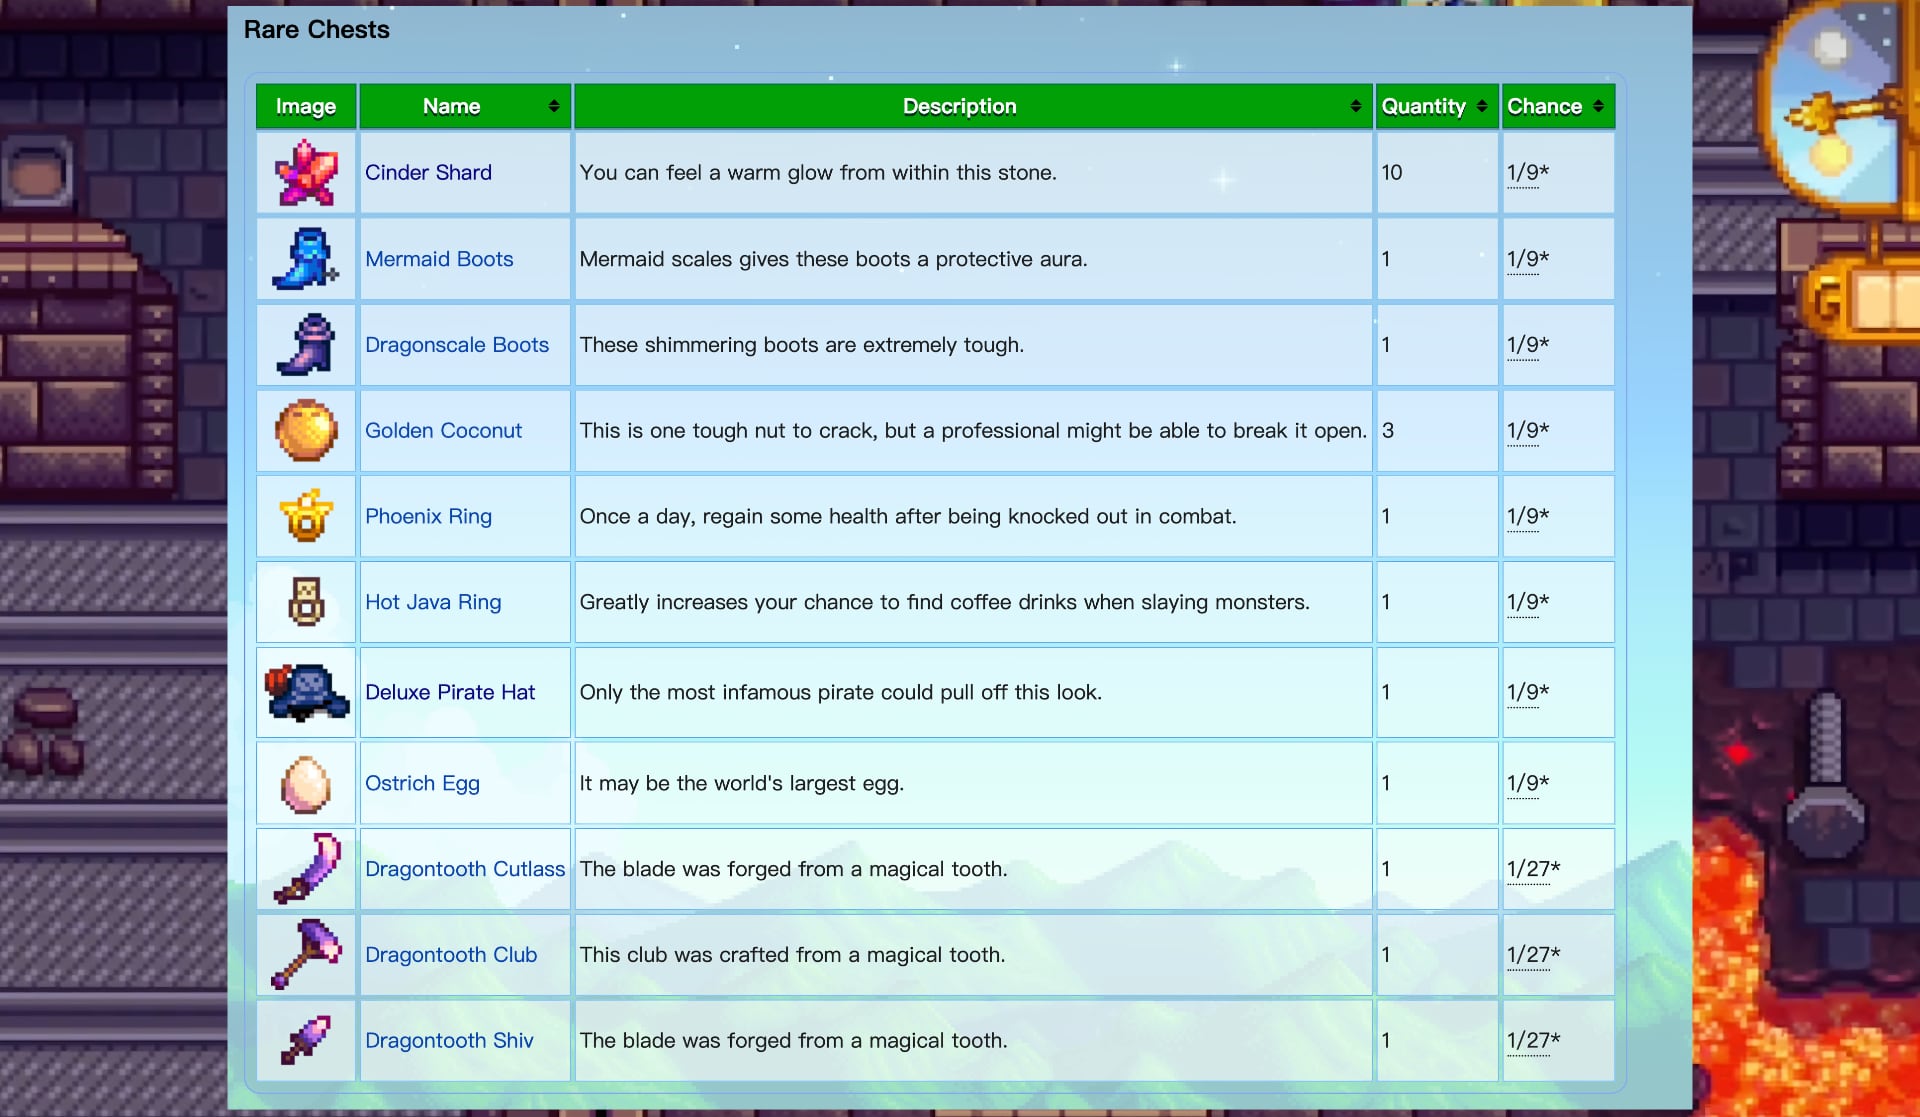The image size is (1920, 1117).
Task: Click the Phoenix Ring item image
Action: tap(306, 517)
